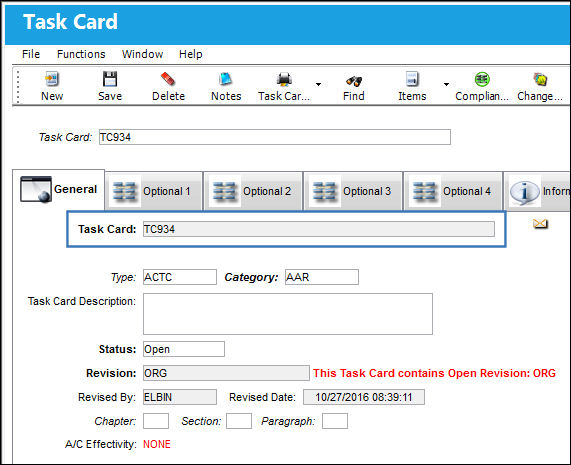Open the File menu
Screen dimensions: 571x465
31,54
